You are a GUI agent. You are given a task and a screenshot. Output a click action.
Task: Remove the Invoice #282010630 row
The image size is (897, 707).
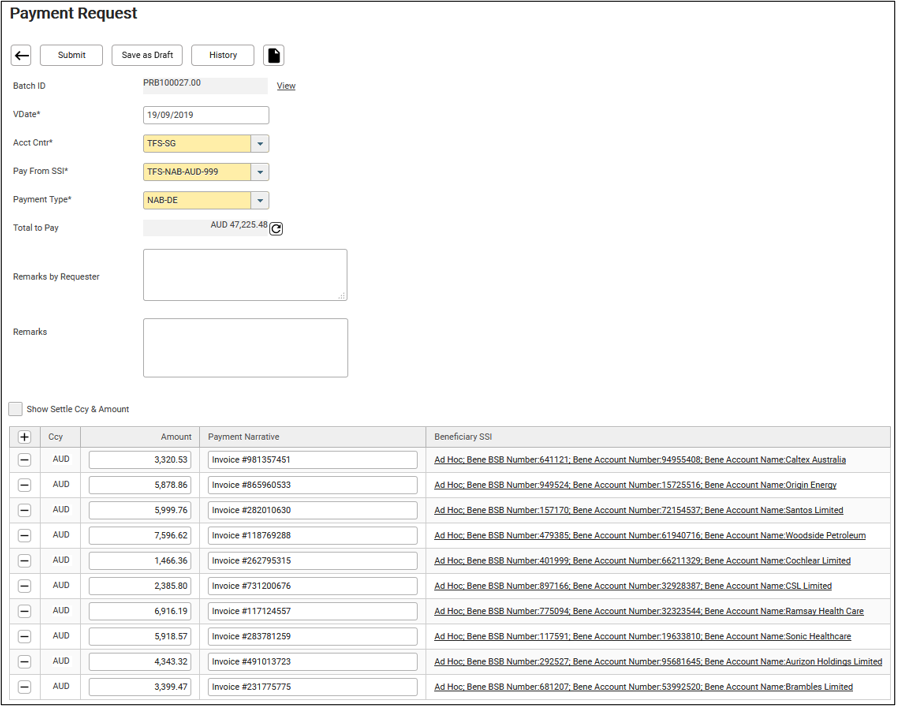click(25, 510)
